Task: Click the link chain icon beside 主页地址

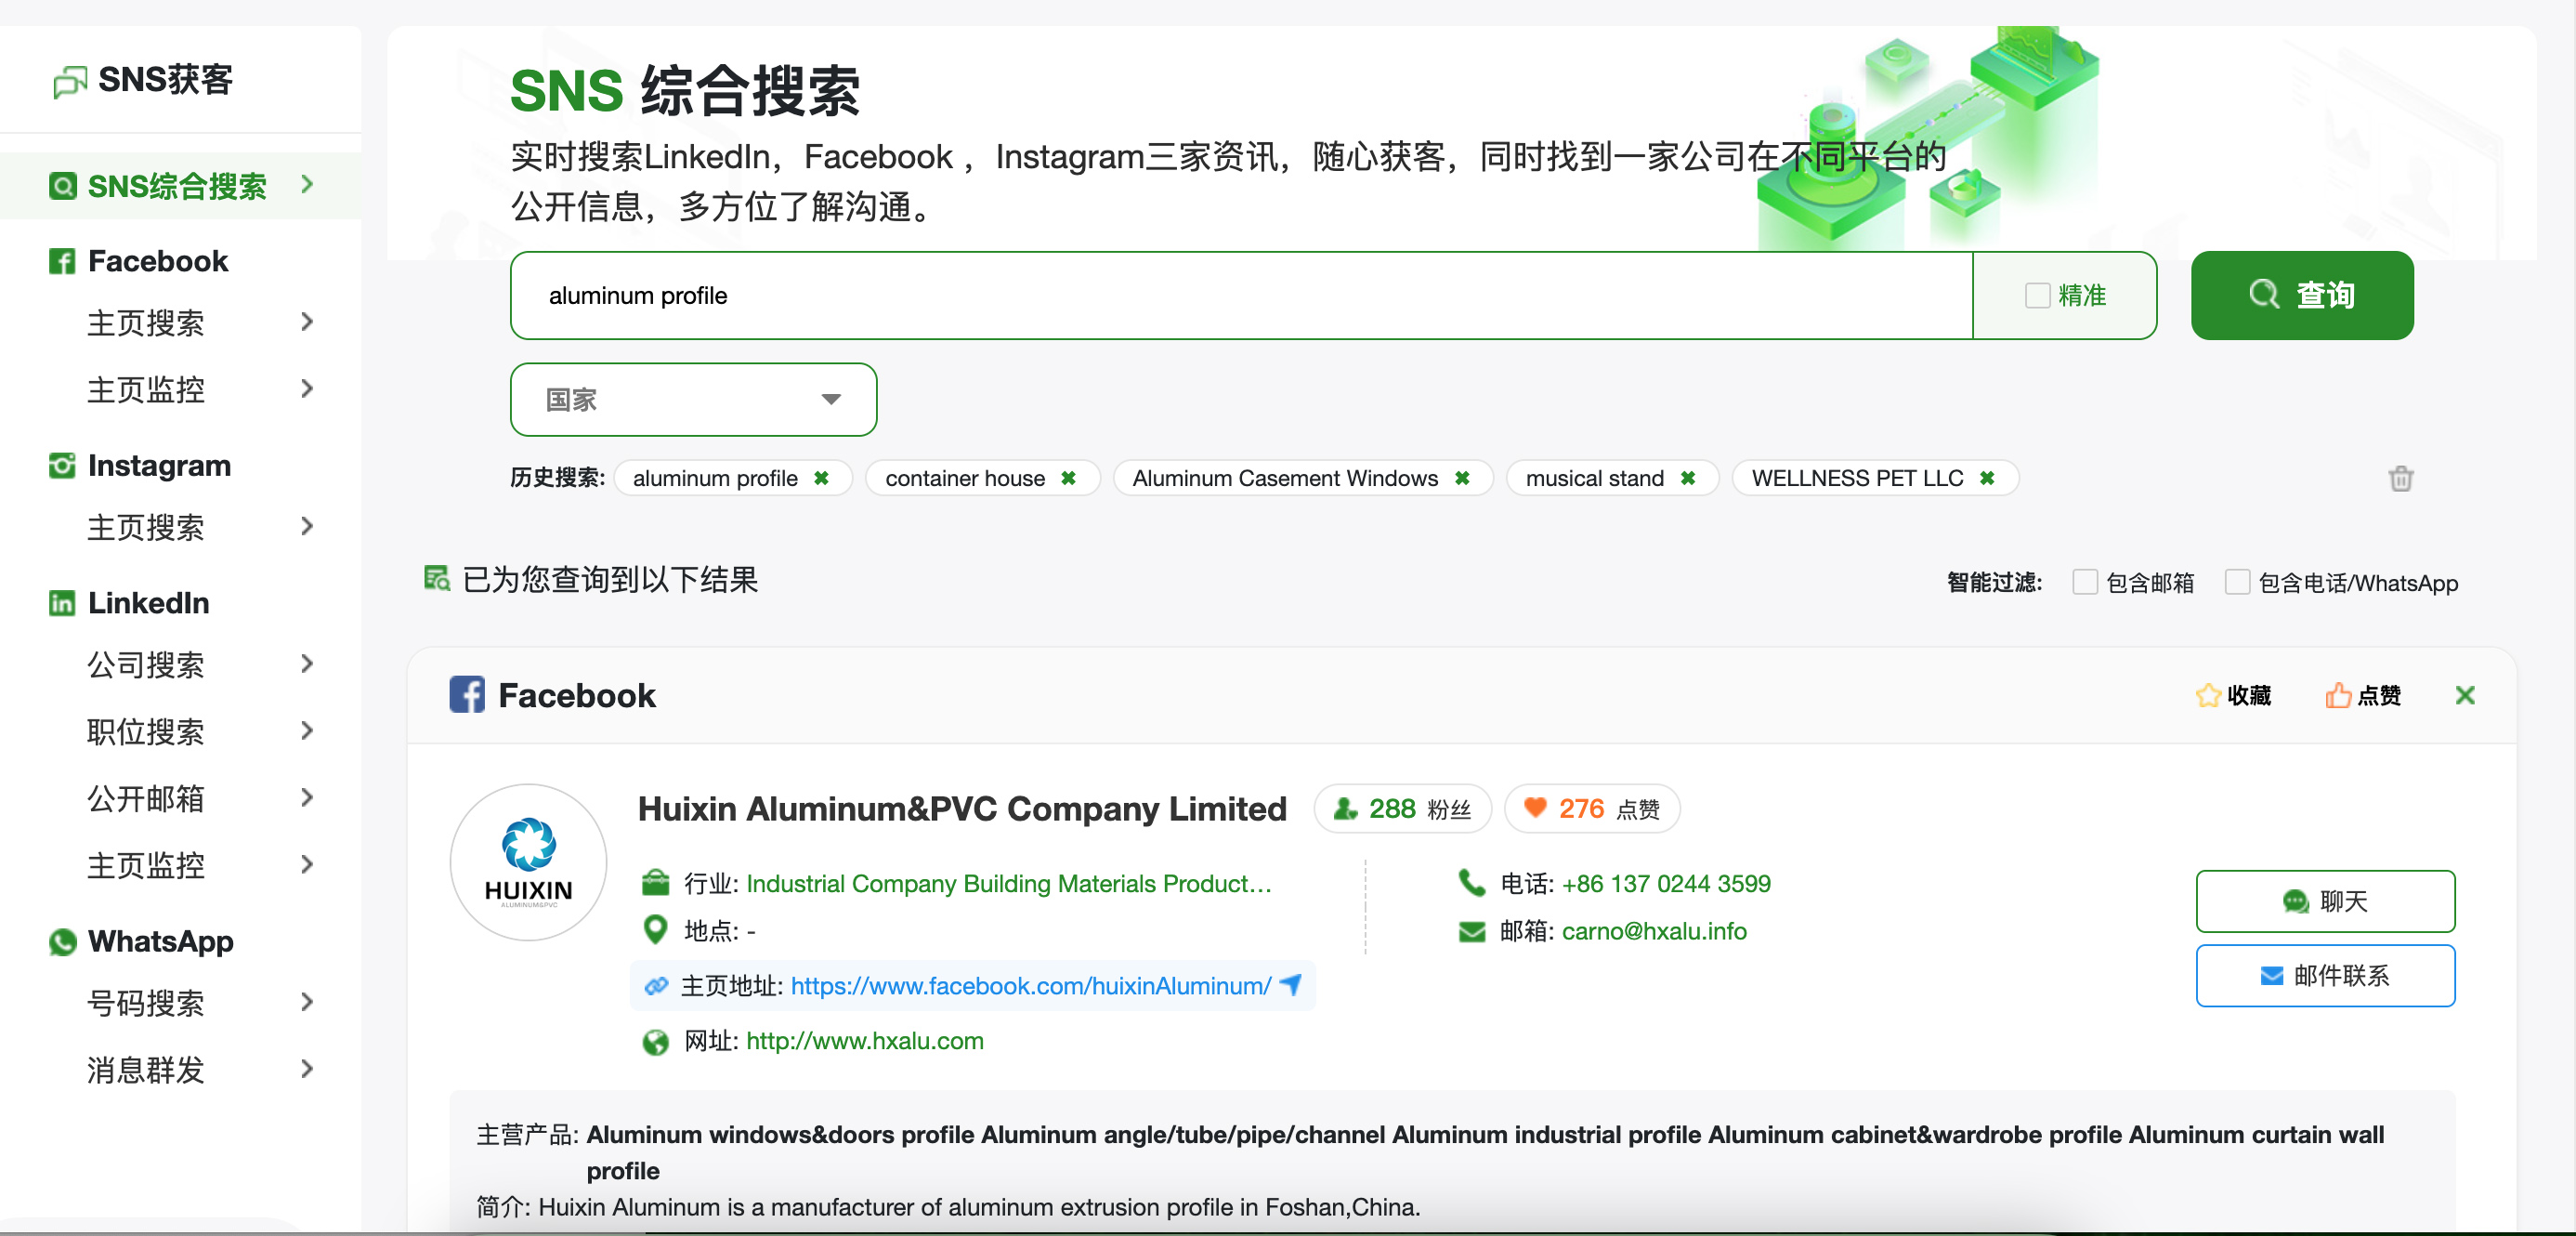Action: (x=656, y=986)
